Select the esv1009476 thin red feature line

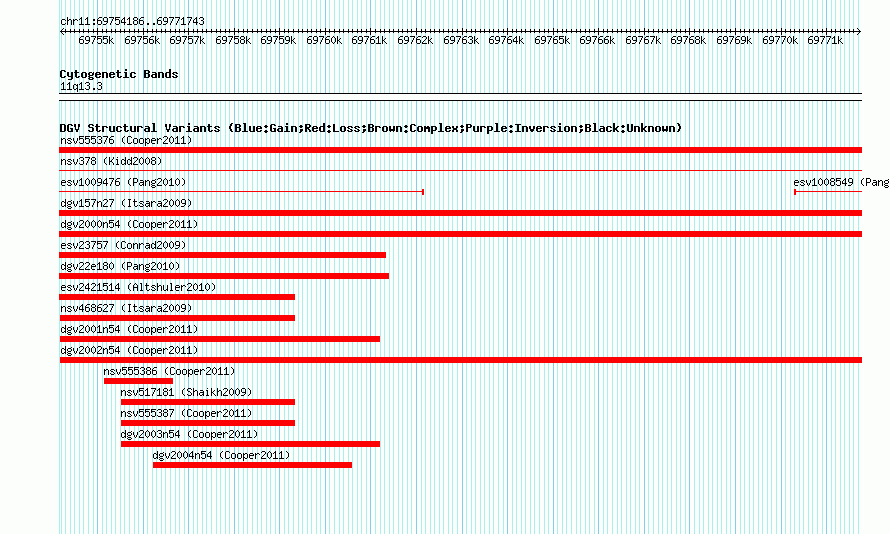(x=242, y=192)
